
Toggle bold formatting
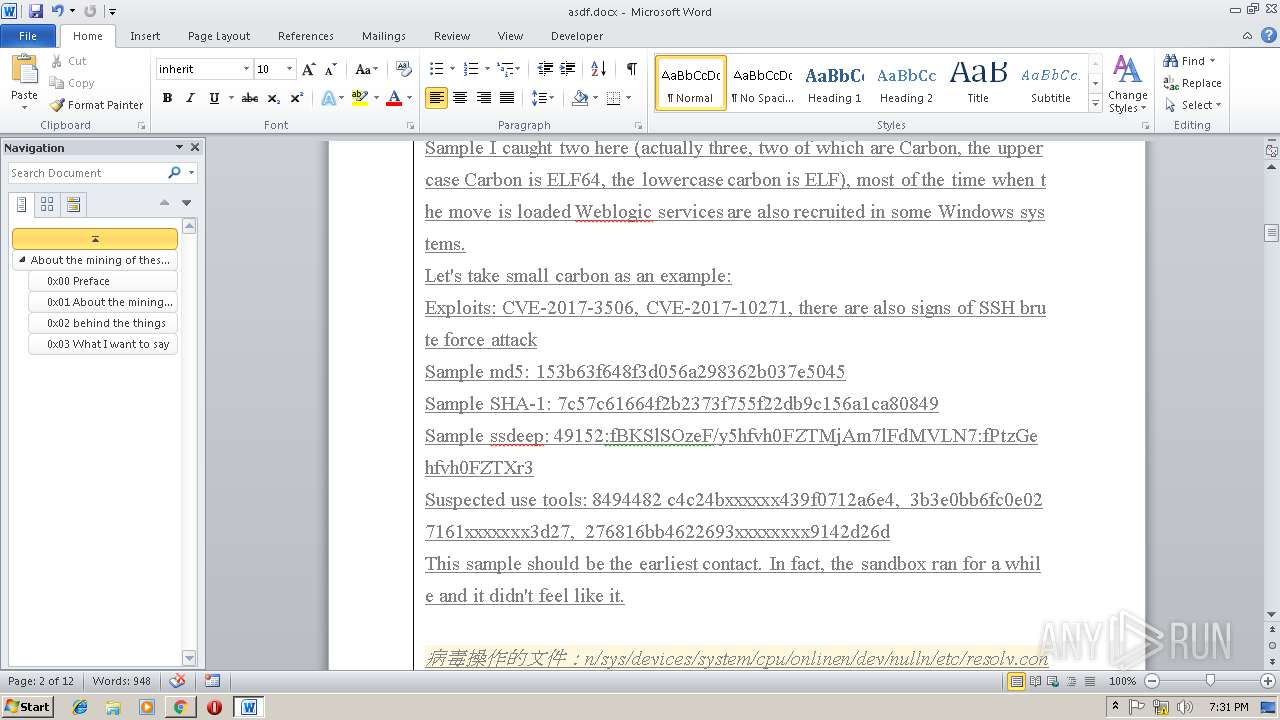pos(167,98)
